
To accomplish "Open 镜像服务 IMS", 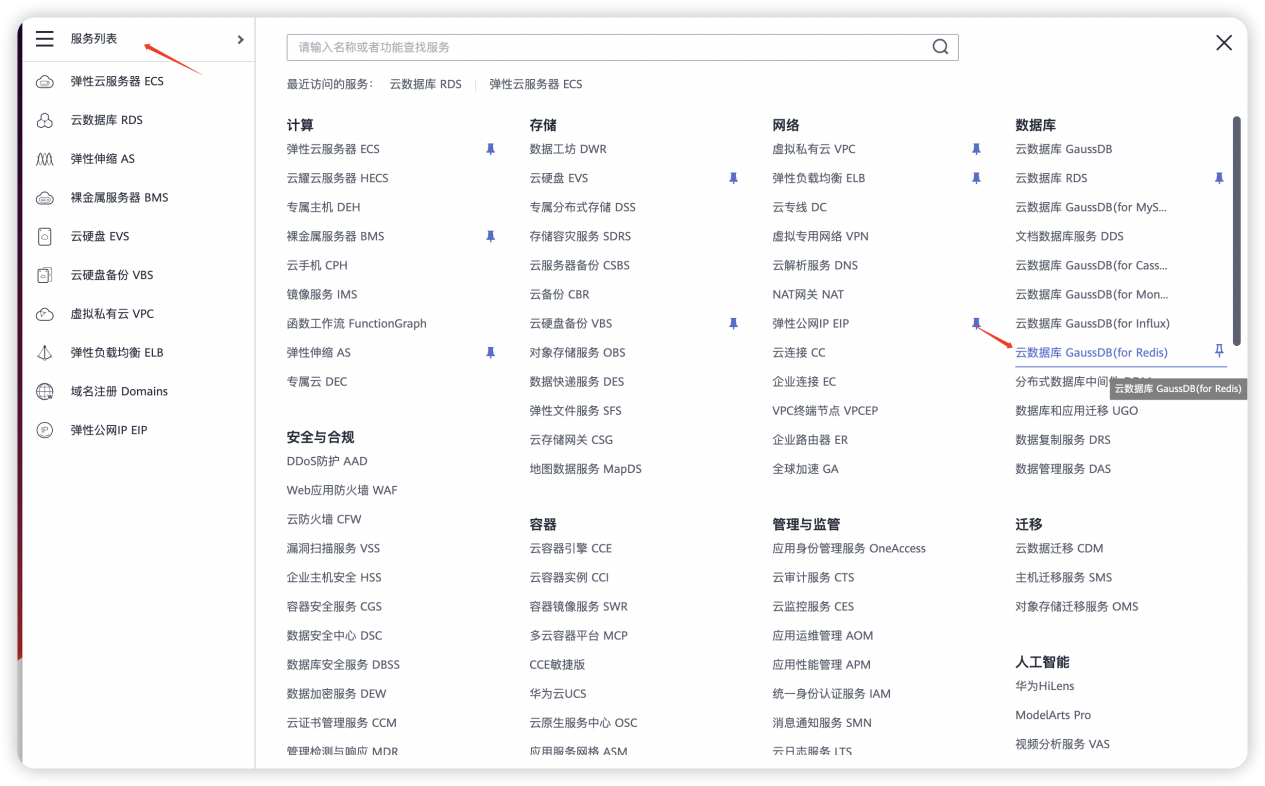I will click(321, 294).
